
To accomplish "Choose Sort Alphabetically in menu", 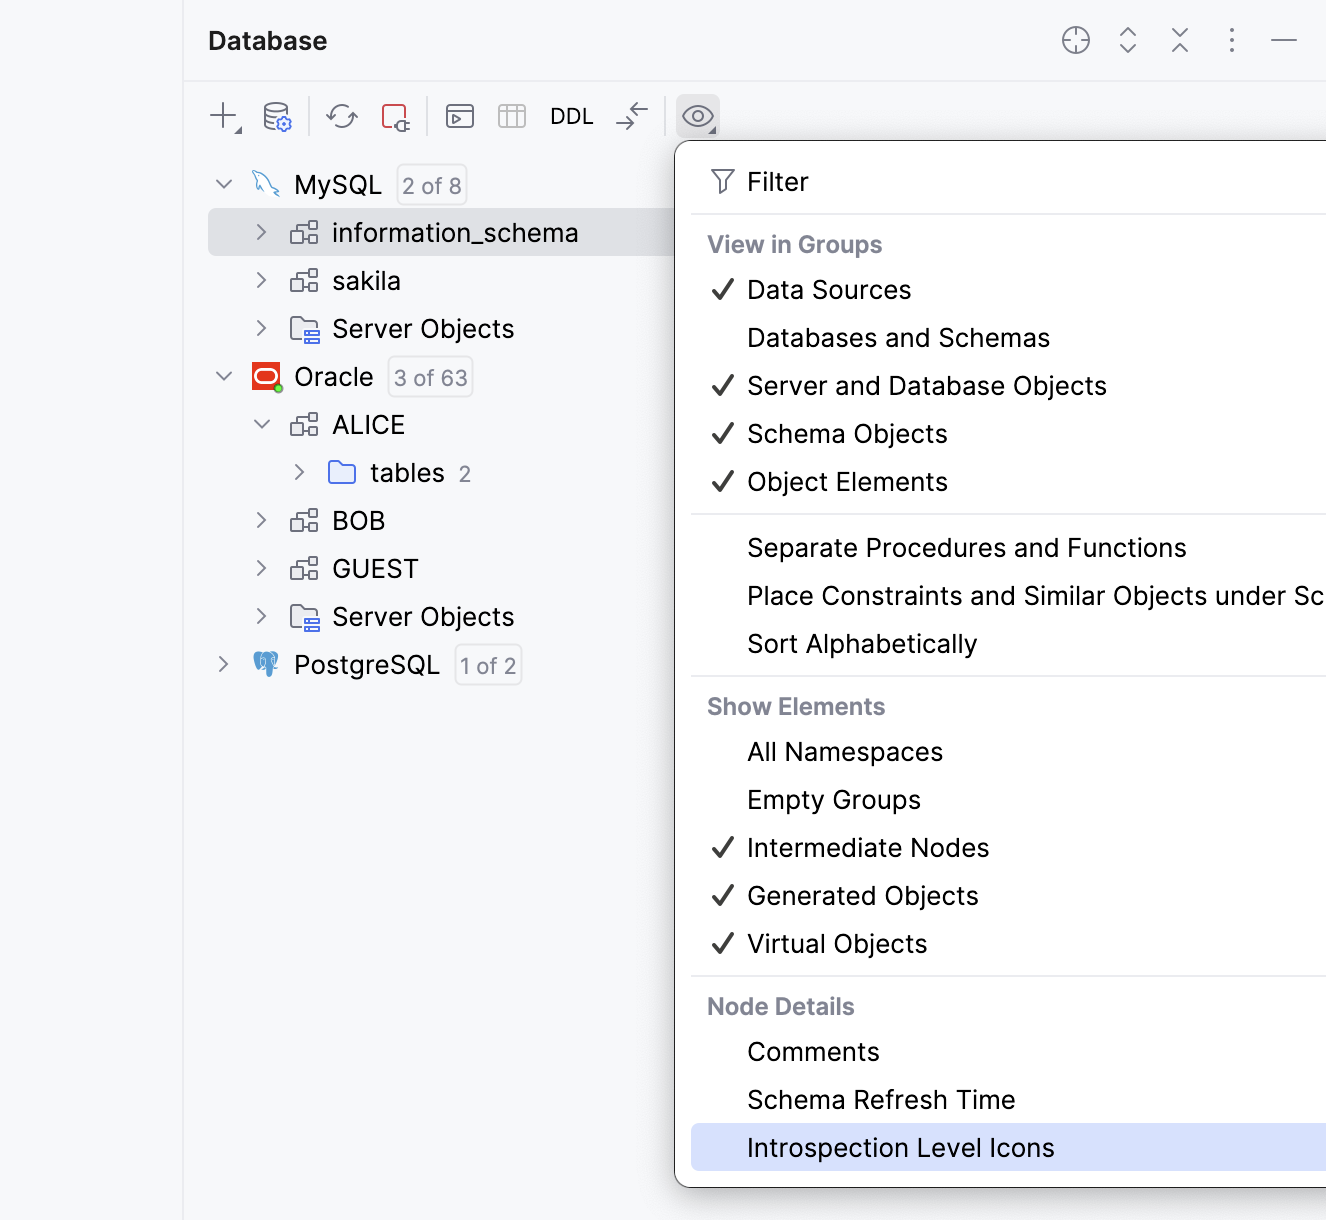I will [x=862, y=644].
